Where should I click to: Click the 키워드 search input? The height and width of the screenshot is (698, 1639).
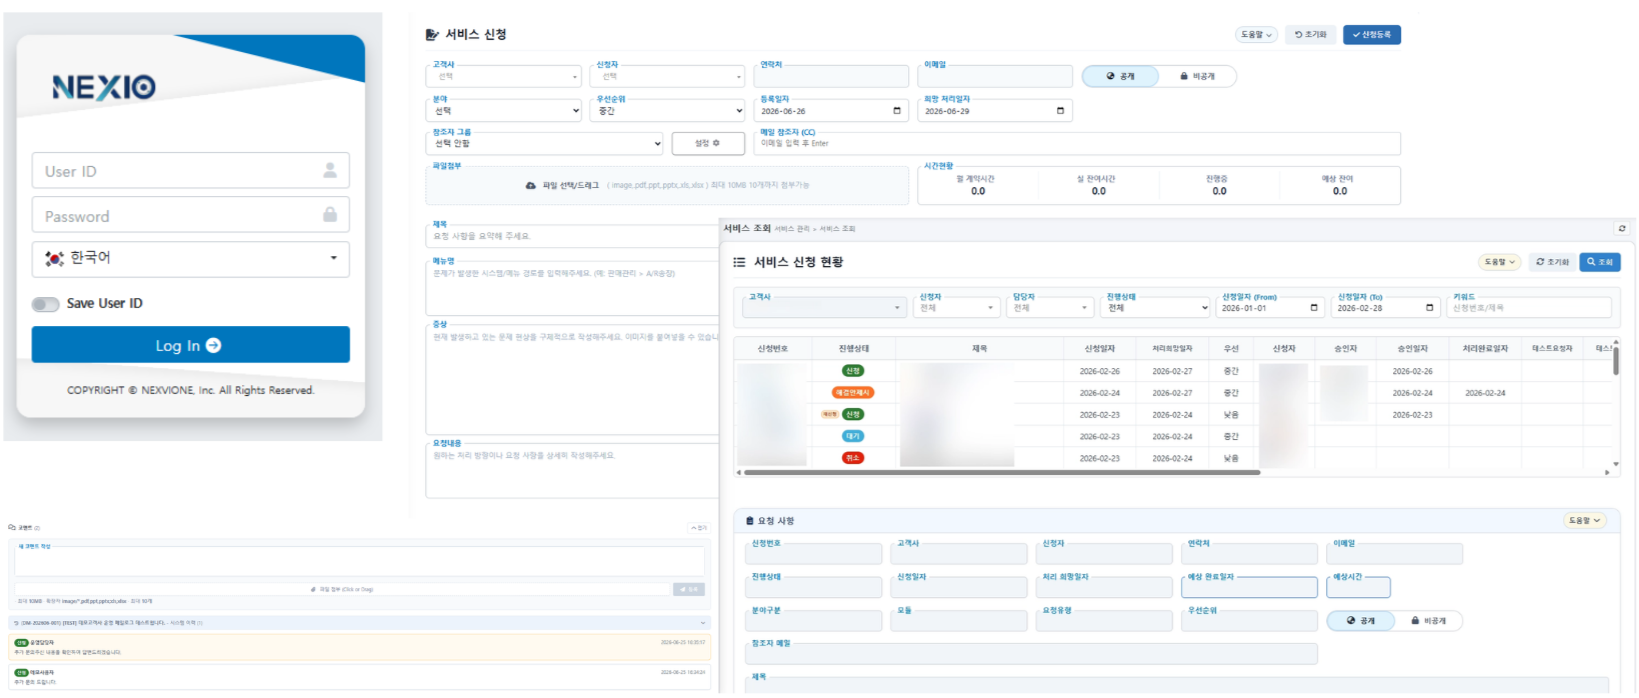point(1529,308)
